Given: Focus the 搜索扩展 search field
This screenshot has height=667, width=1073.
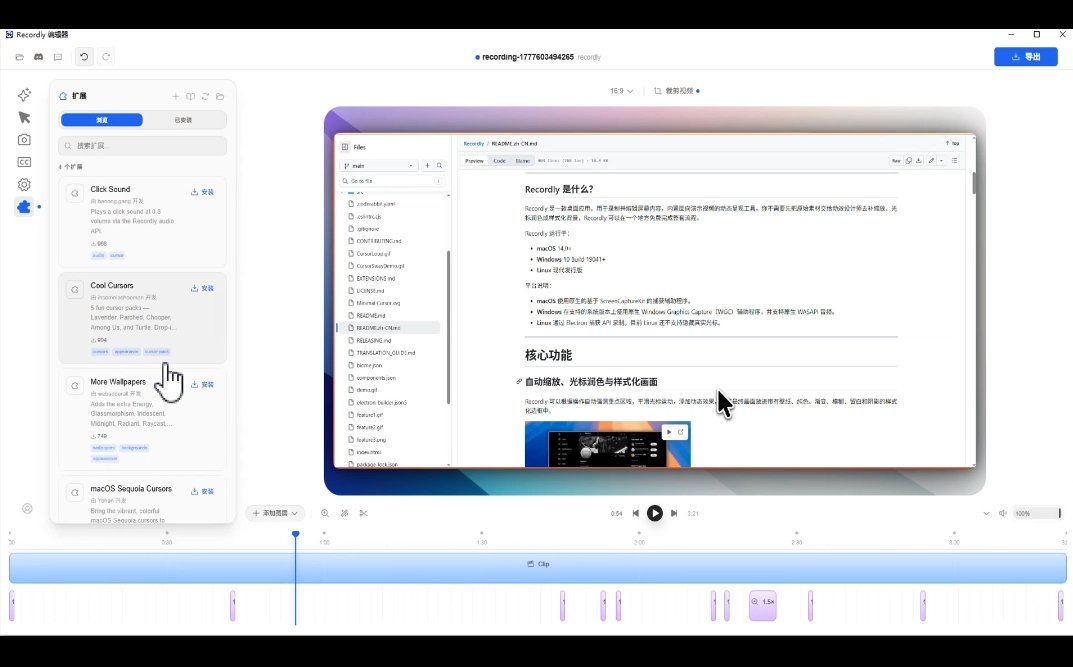Looking at the screenshot, I should pyautogui.click(x=142, y=146).
